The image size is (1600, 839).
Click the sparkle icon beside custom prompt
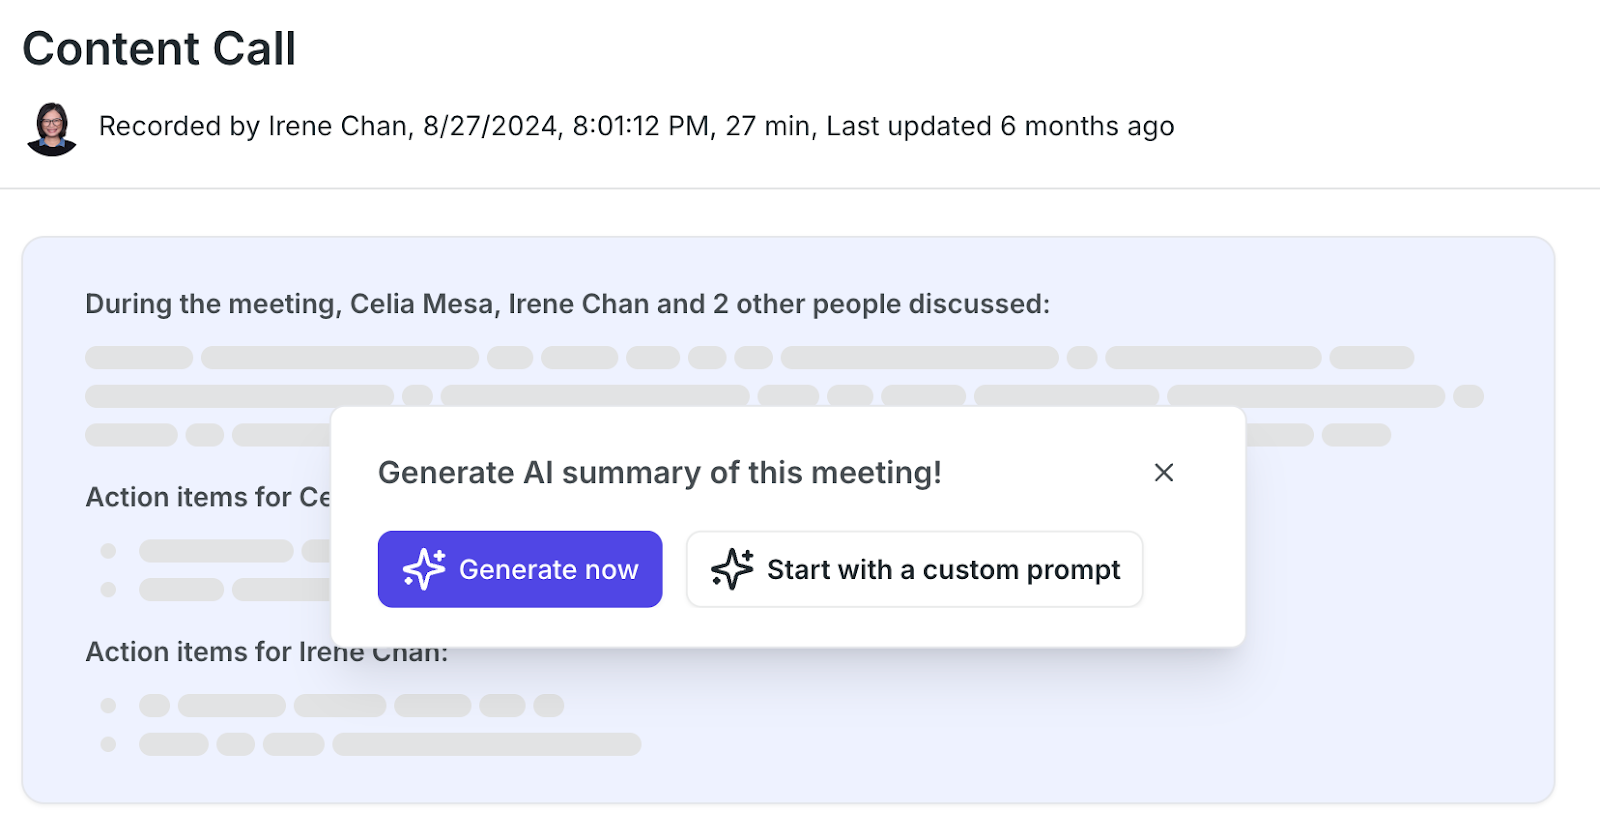tap(732, 569)
